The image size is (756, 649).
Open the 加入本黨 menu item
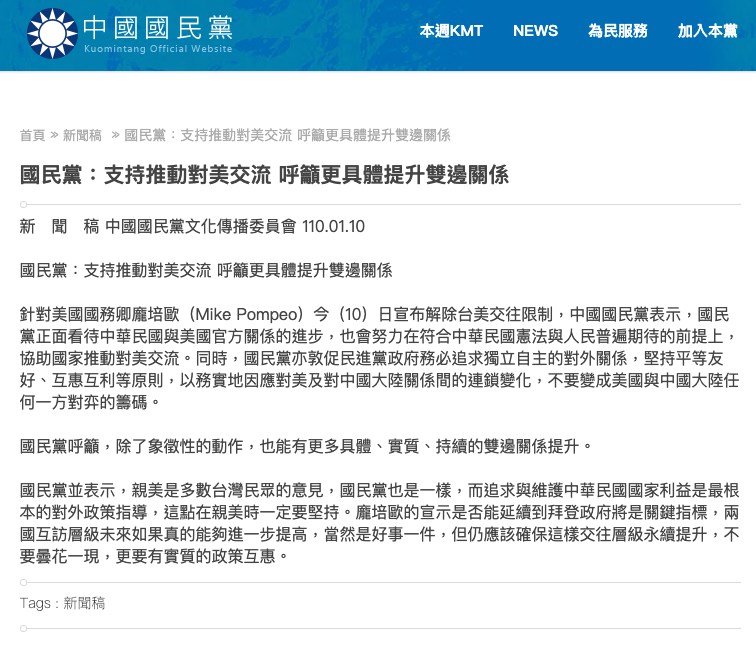click(707, 31)
